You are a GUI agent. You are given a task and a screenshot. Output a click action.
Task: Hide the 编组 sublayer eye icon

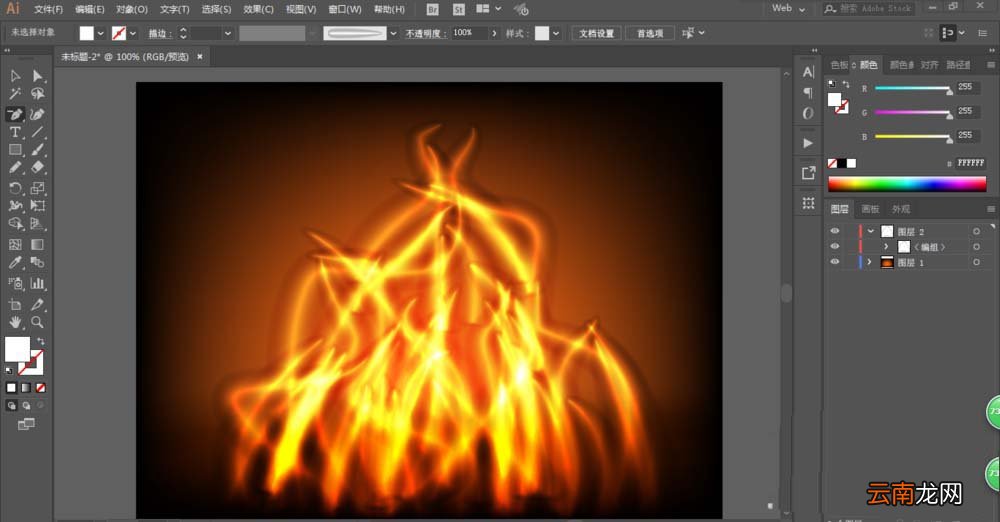835,246
